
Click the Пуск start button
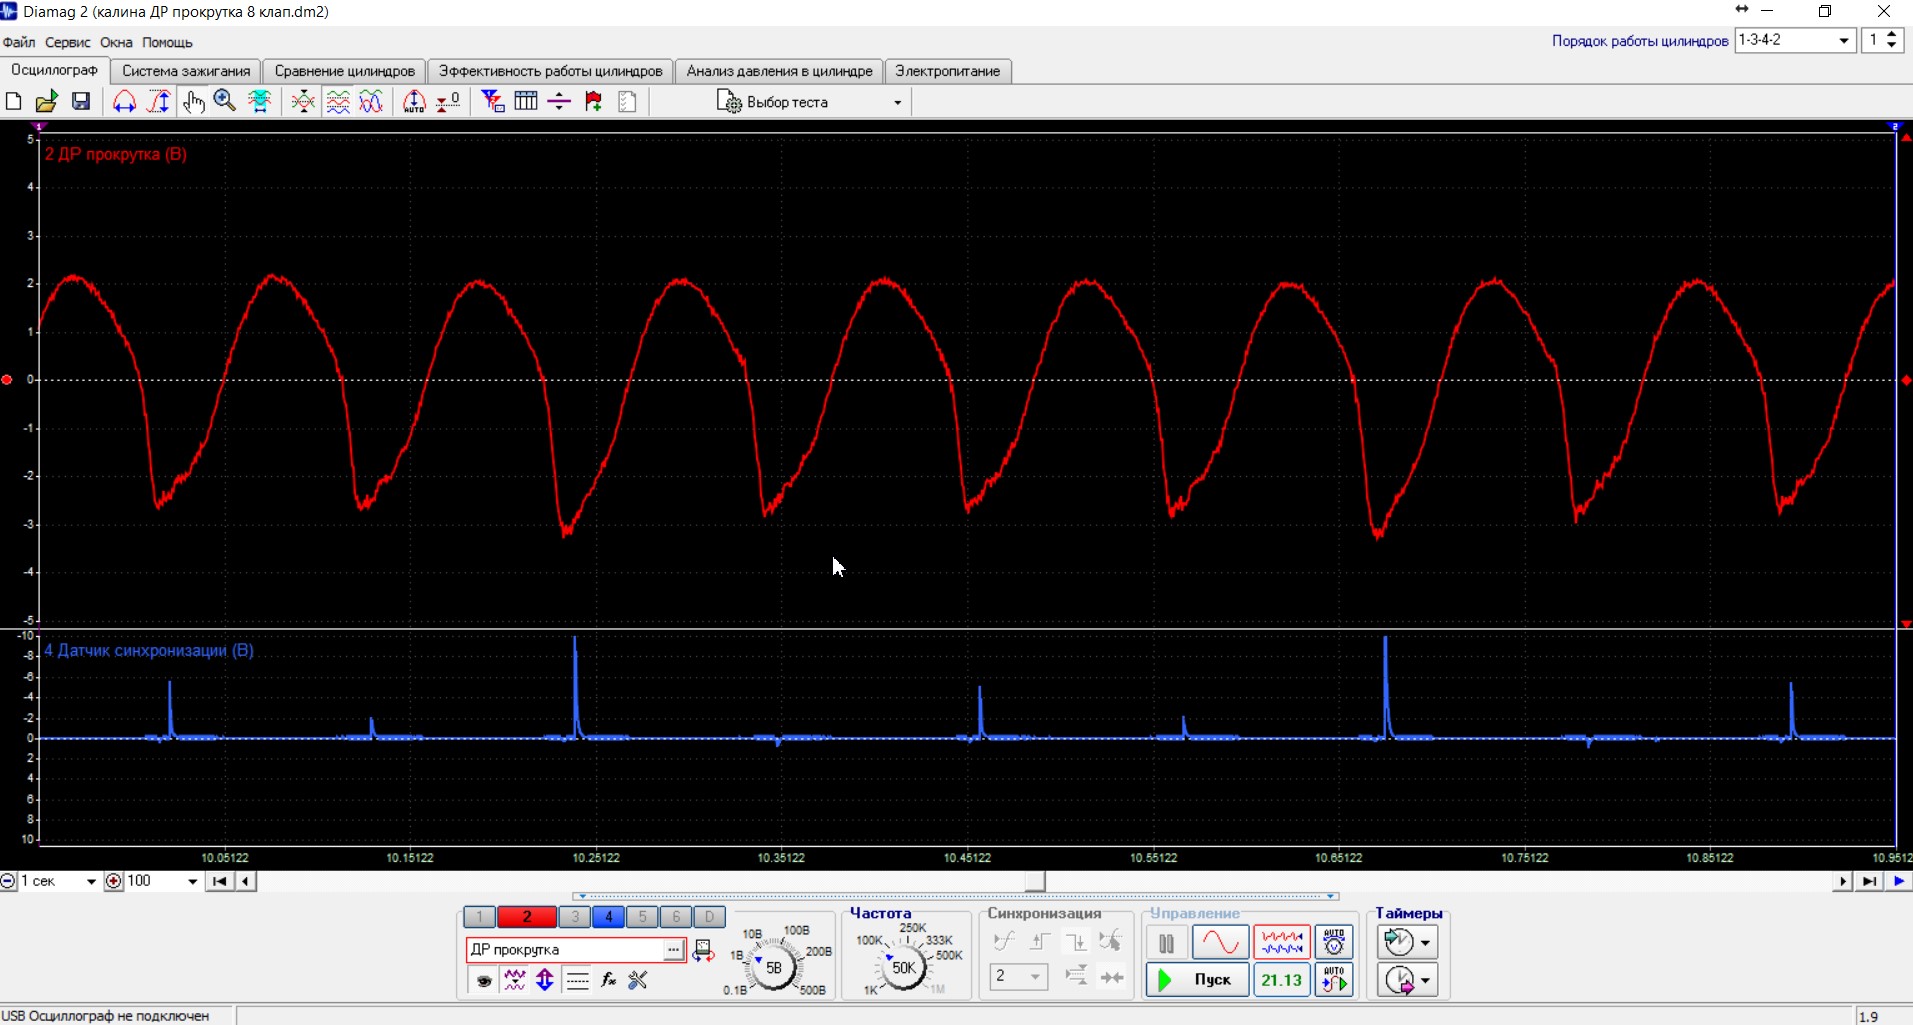(x=1197, y=979)
